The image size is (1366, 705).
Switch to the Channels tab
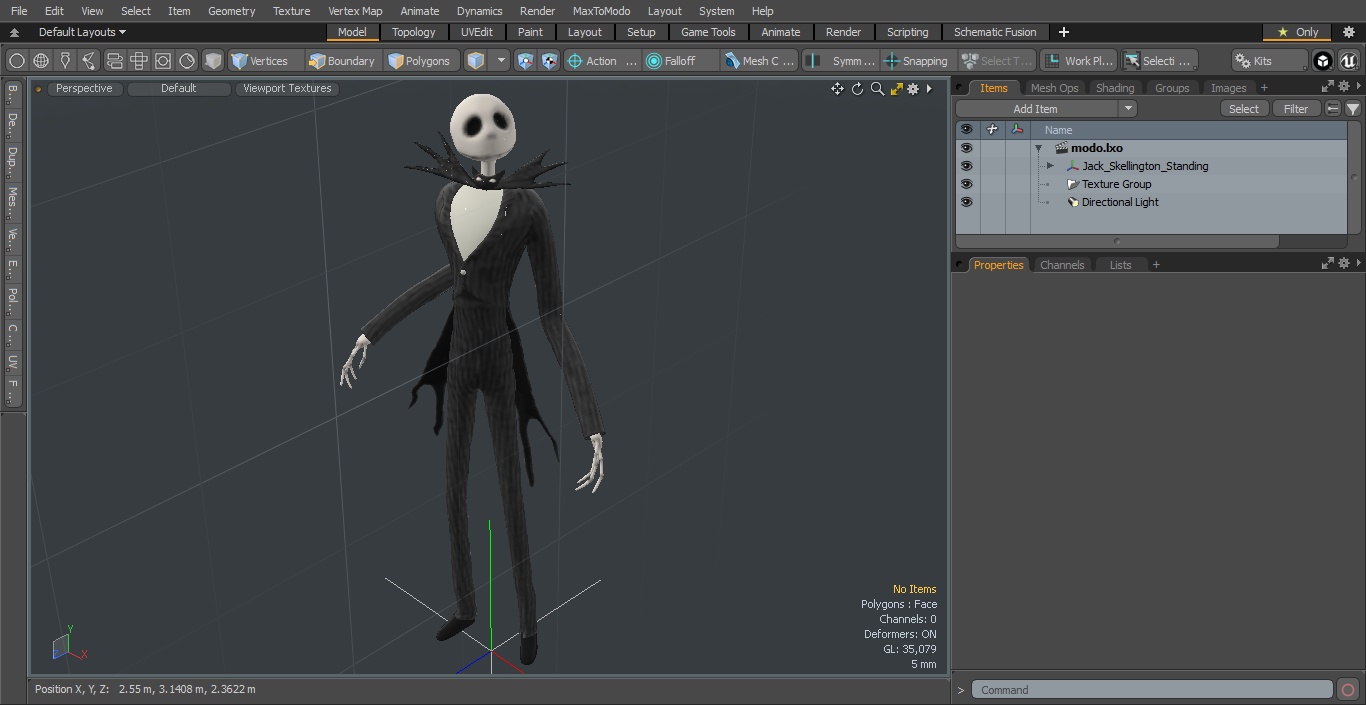click(1062, 265)
